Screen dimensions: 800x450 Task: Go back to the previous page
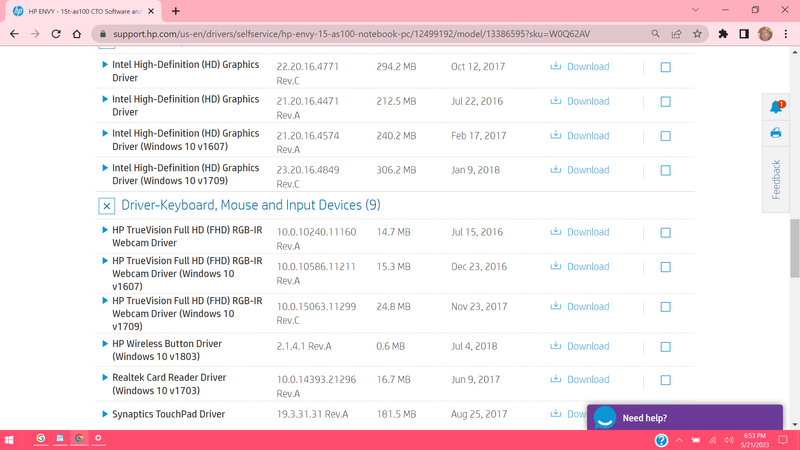pyautogui.click(x=14, y=34)
